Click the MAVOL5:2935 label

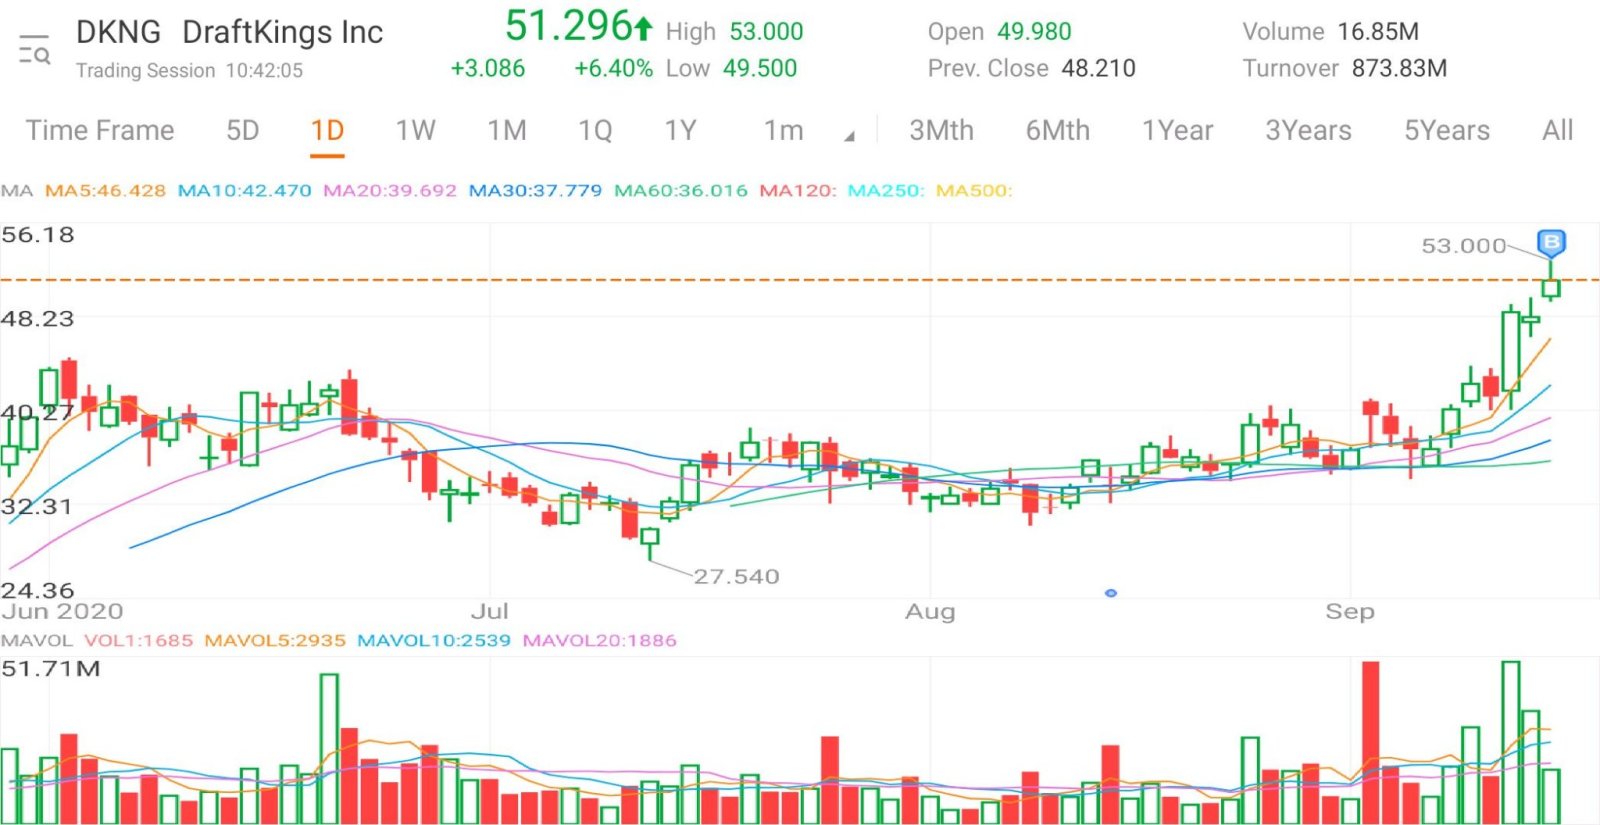[x=275, y=640]
